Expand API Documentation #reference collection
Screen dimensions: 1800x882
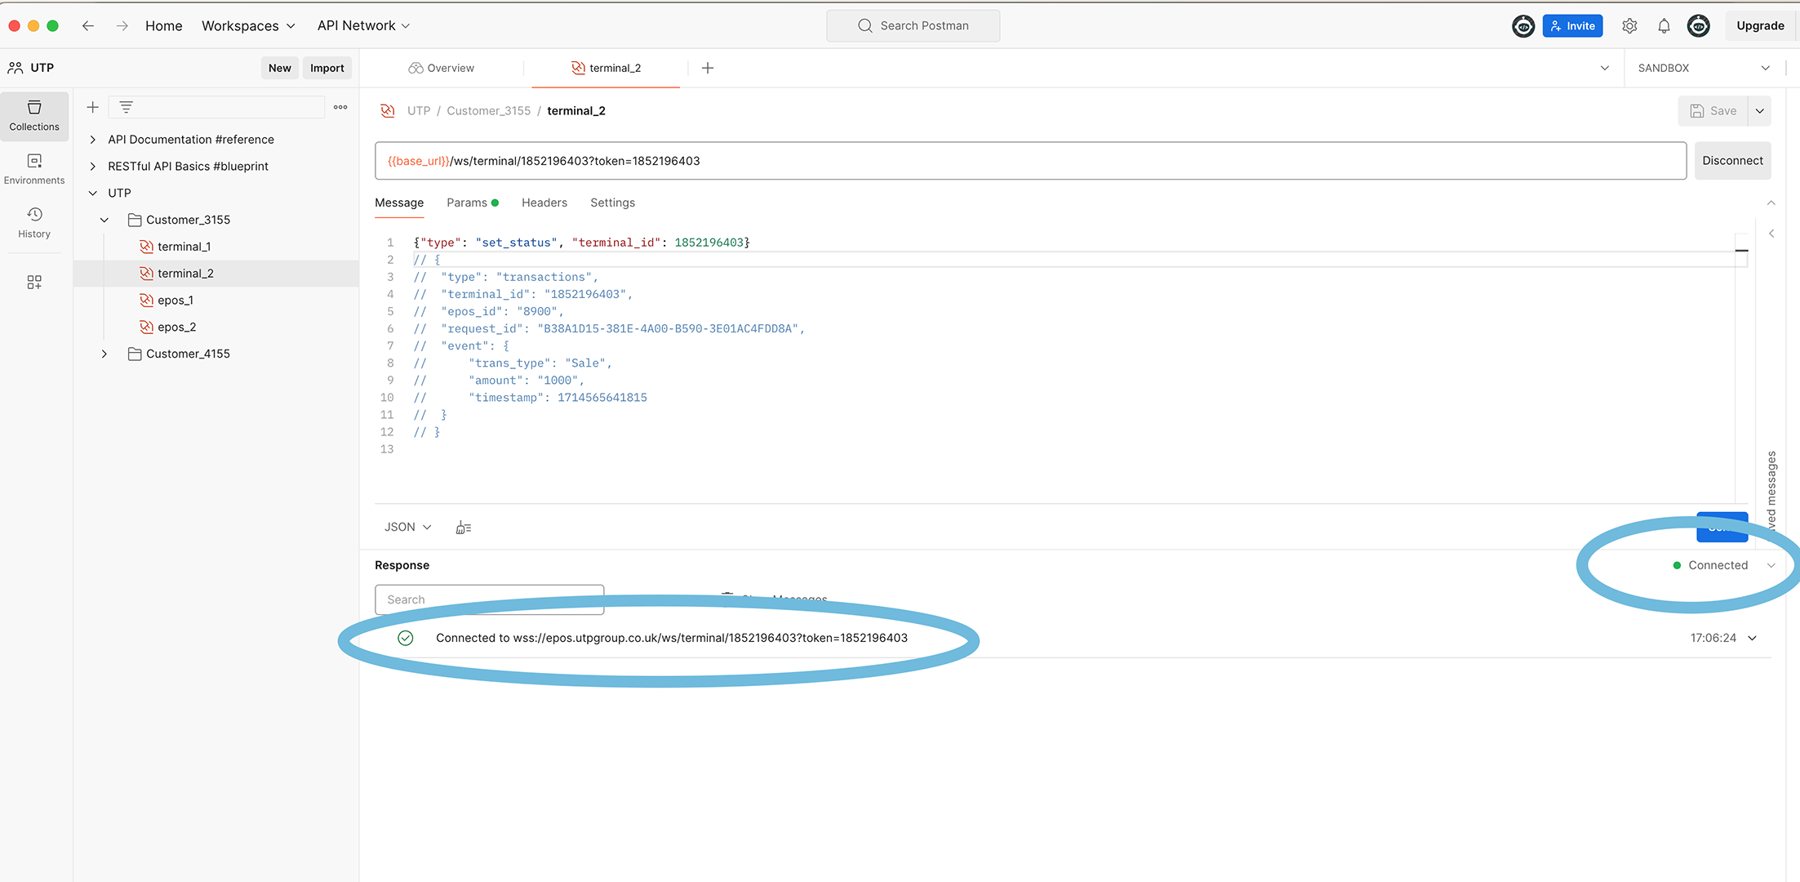(x=93, y=140)
